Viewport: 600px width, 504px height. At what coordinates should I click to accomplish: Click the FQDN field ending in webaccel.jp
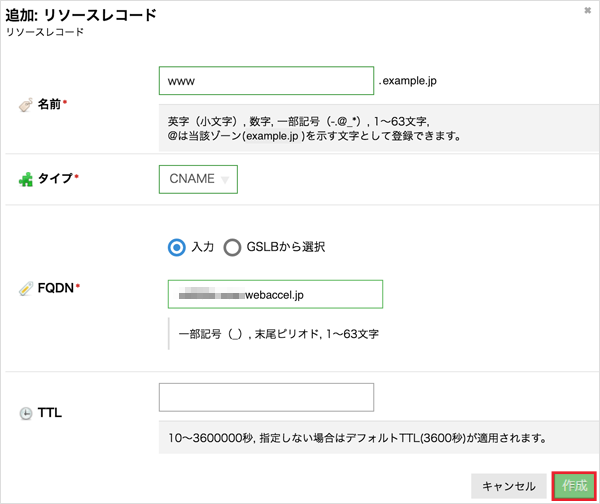pos(275,294)
